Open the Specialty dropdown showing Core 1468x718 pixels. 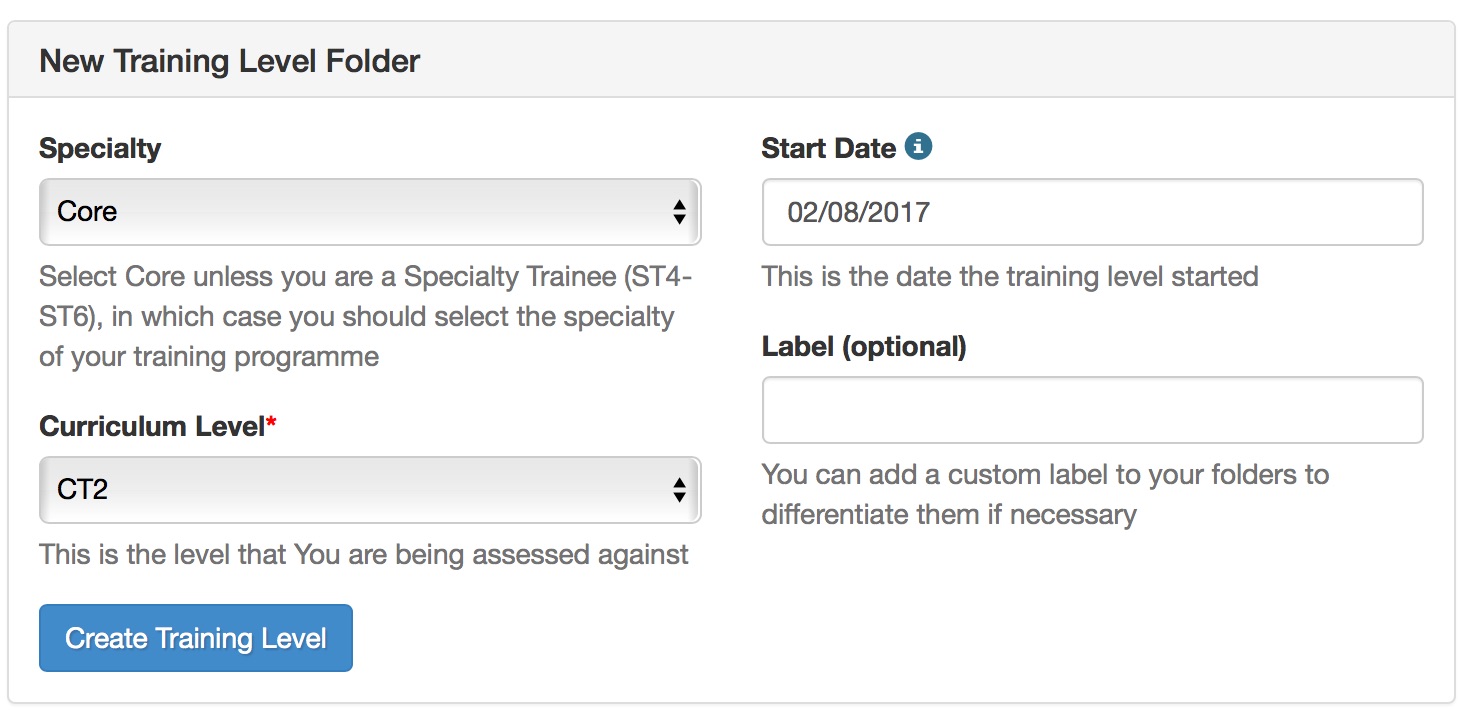tap(369, 212)
